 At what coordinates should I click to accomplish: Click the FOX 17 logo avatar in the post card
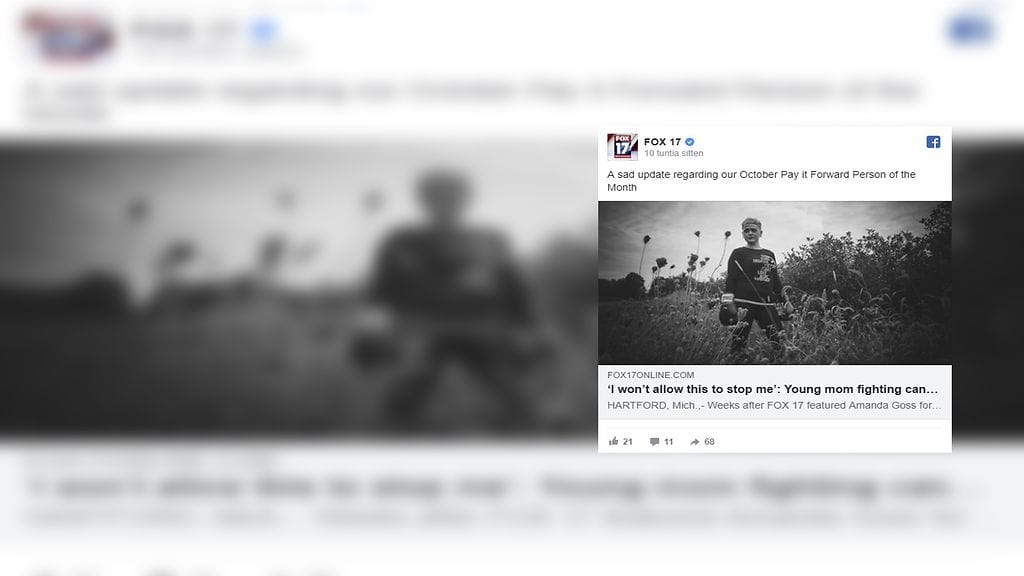click(x=622, y=147)
